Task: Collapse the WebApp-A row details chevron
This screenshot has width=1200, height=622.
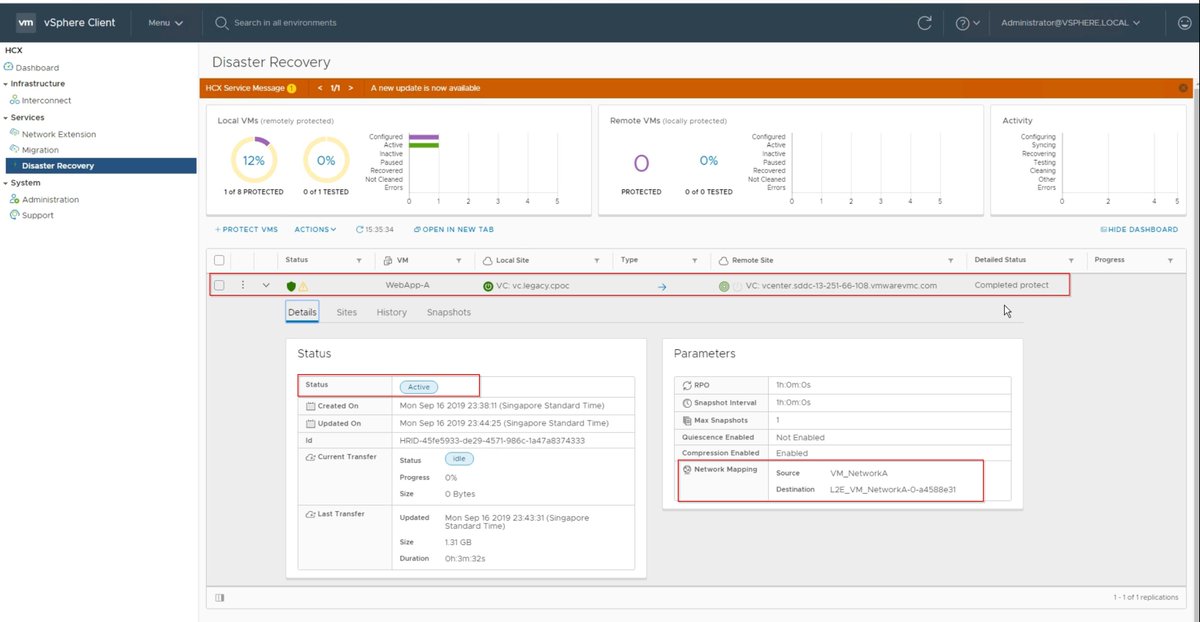Action: point(266,285)
